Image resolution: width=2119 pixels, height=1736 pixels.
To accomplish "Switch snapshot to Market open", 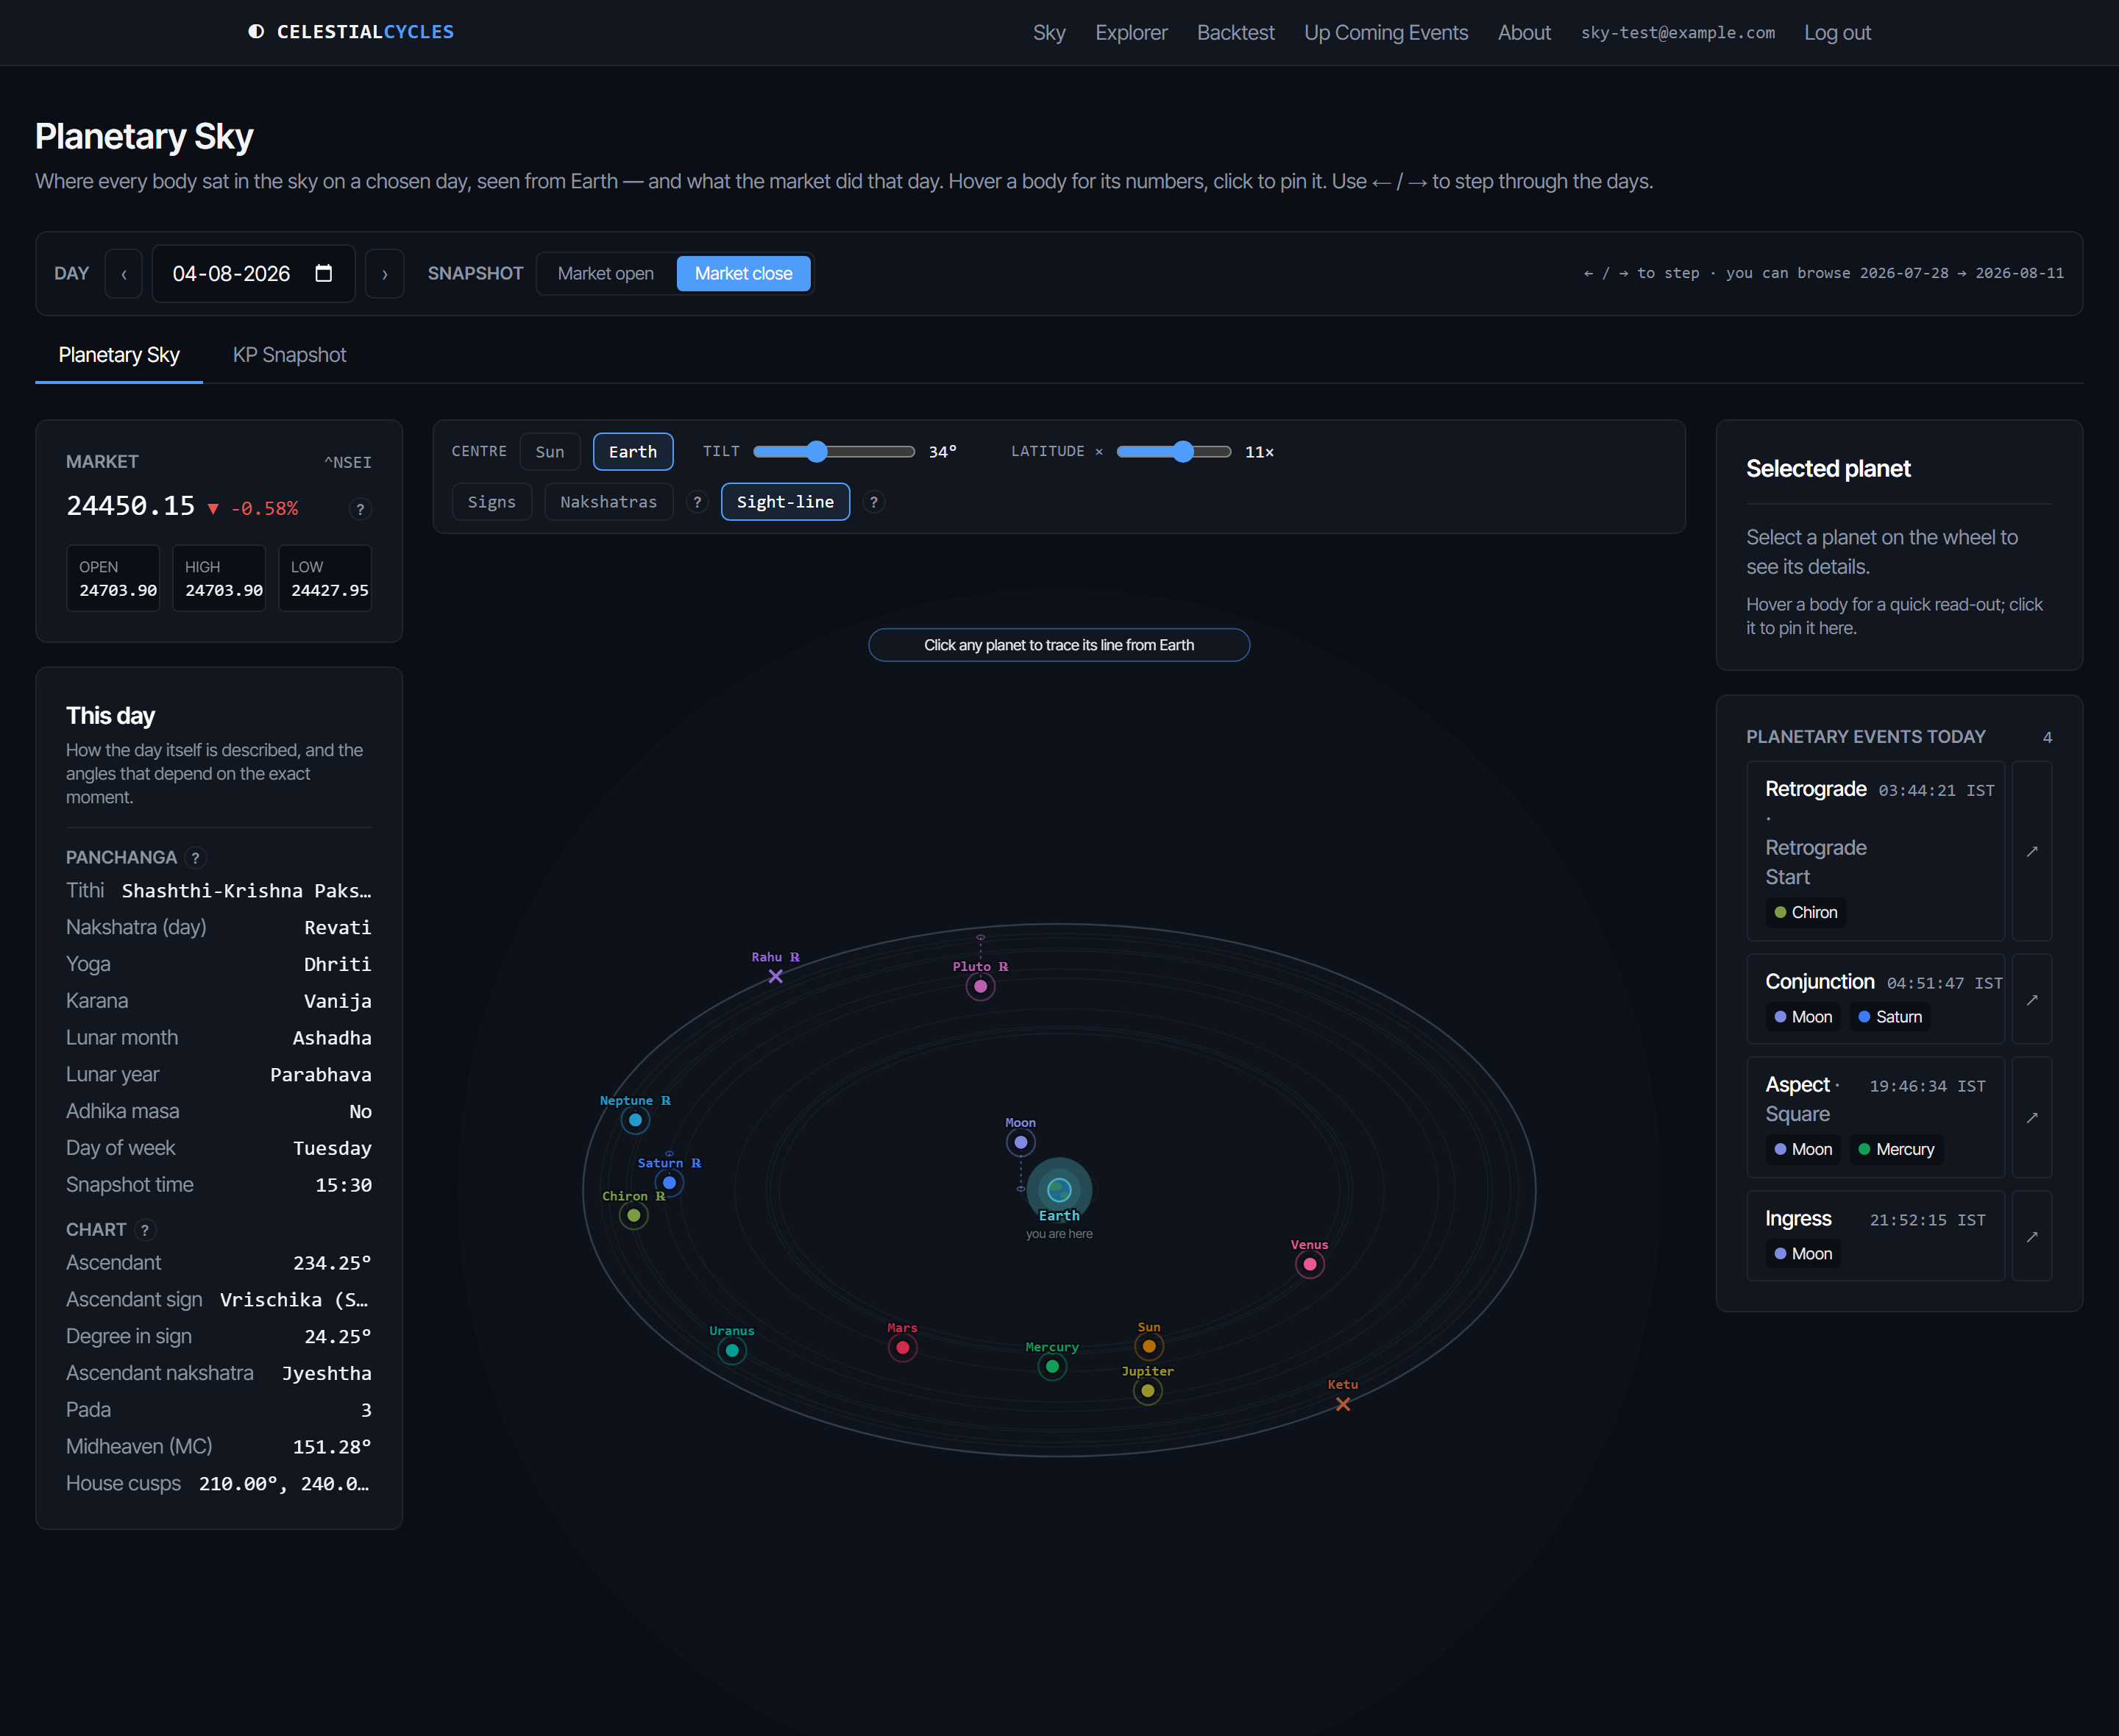I will 605,274.
